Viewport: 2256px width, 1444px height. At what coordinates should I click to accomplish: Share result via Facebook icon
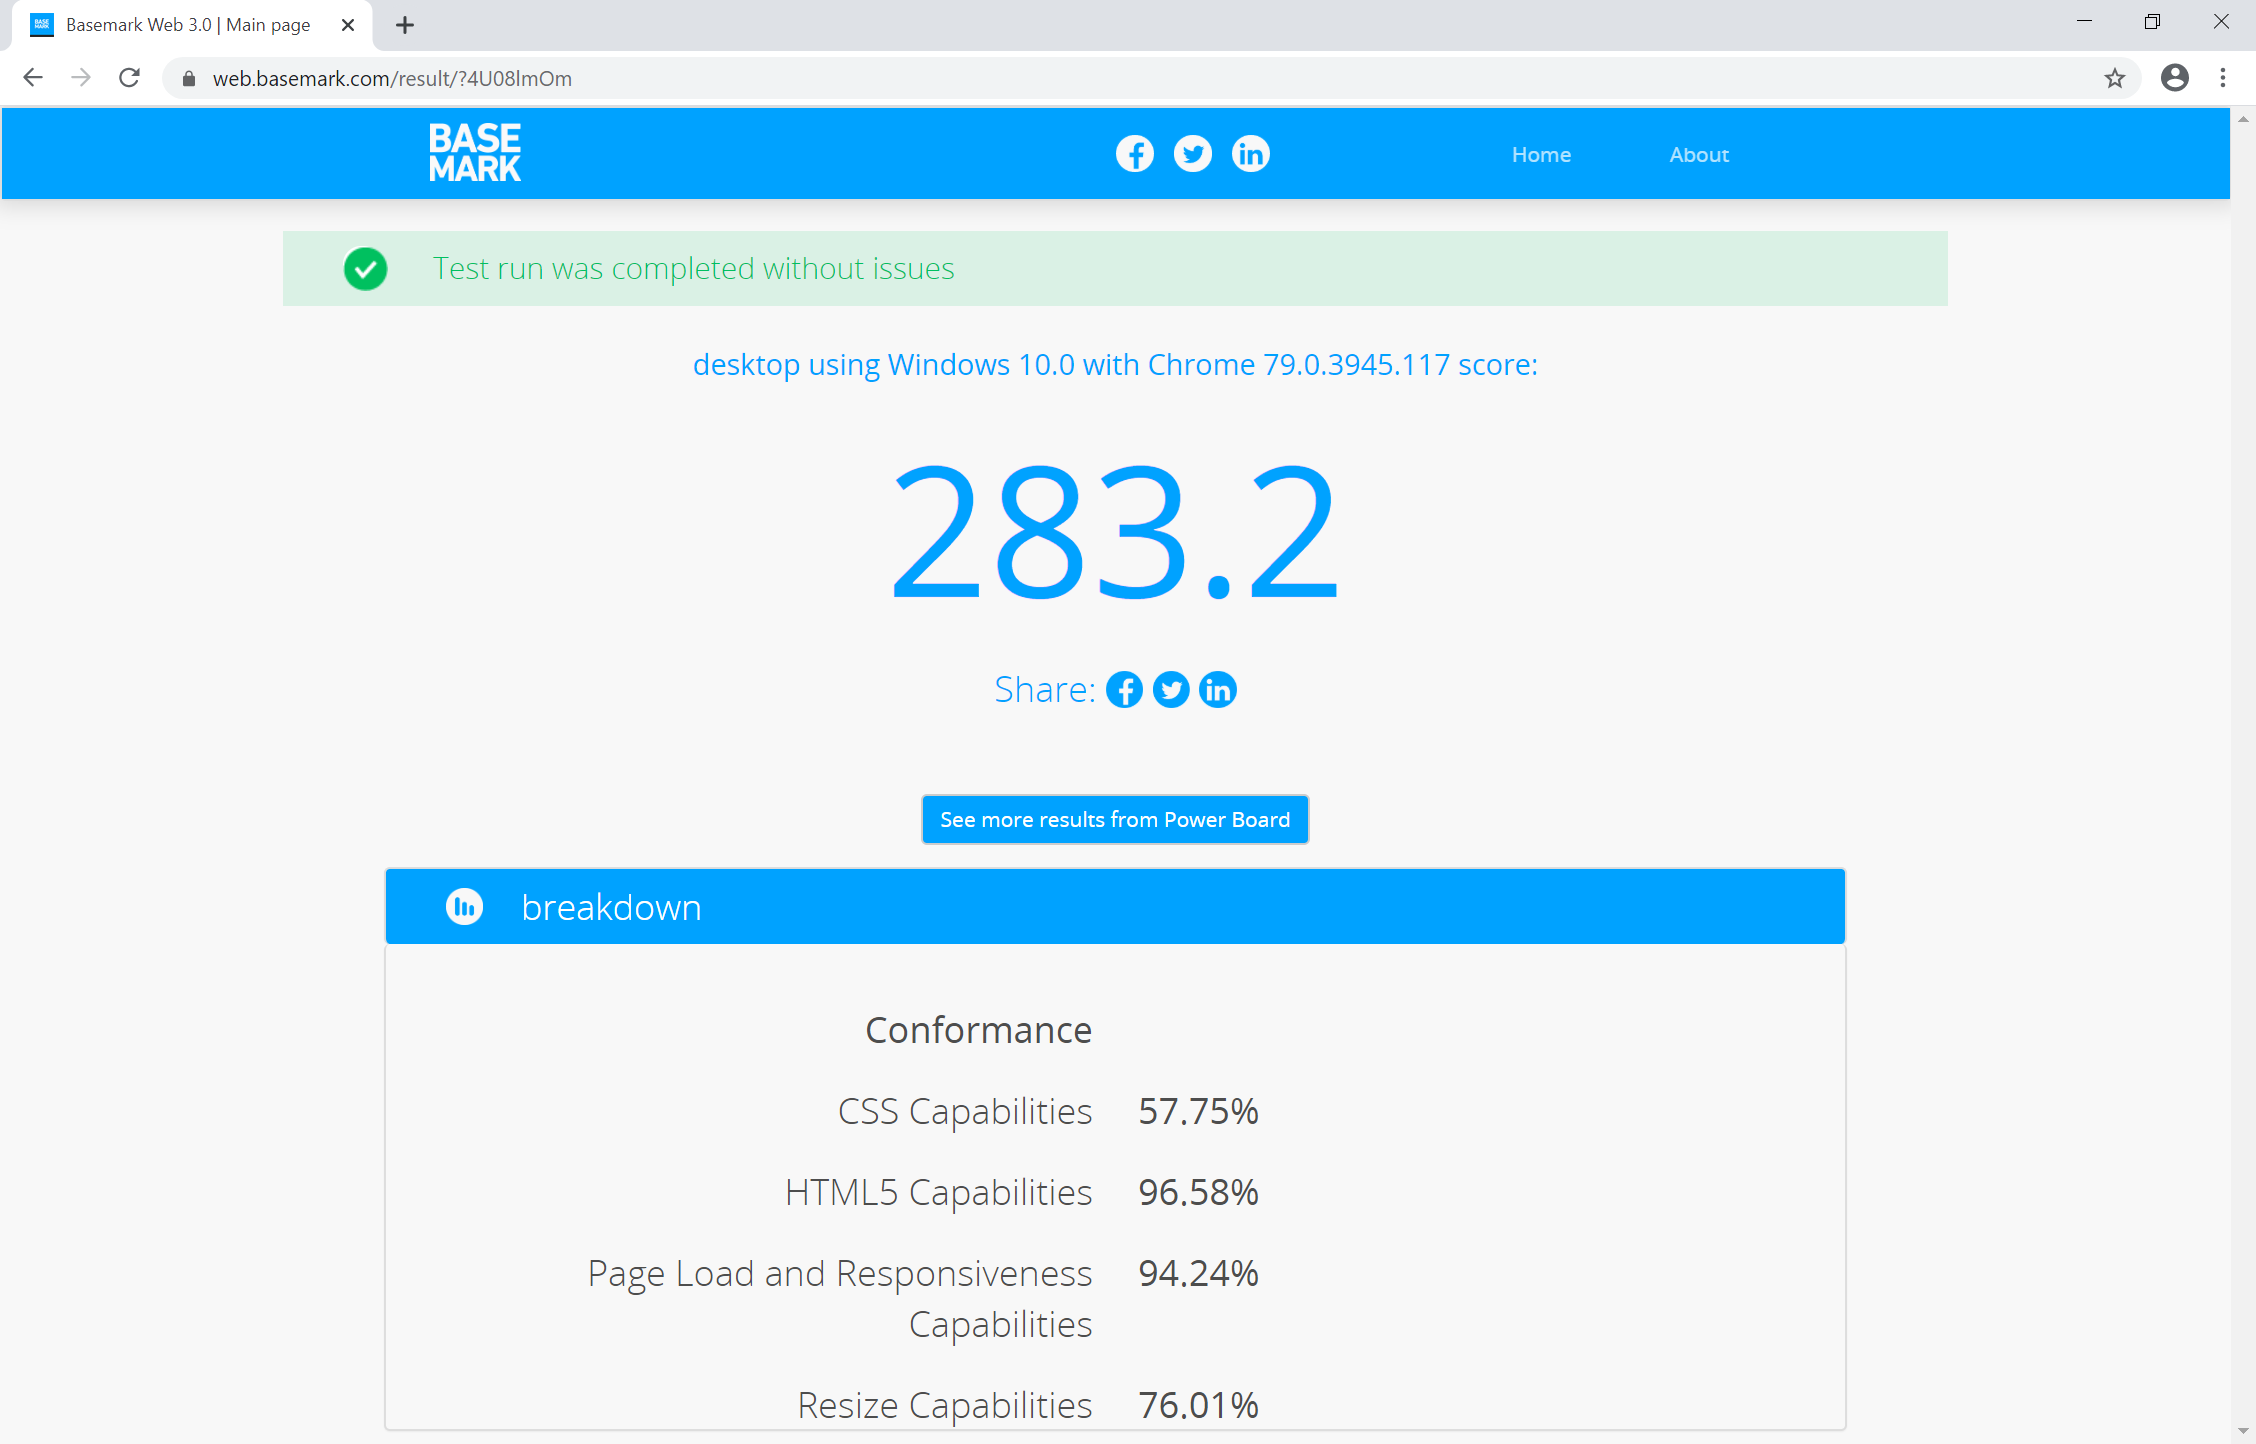tap(1124, 690)
